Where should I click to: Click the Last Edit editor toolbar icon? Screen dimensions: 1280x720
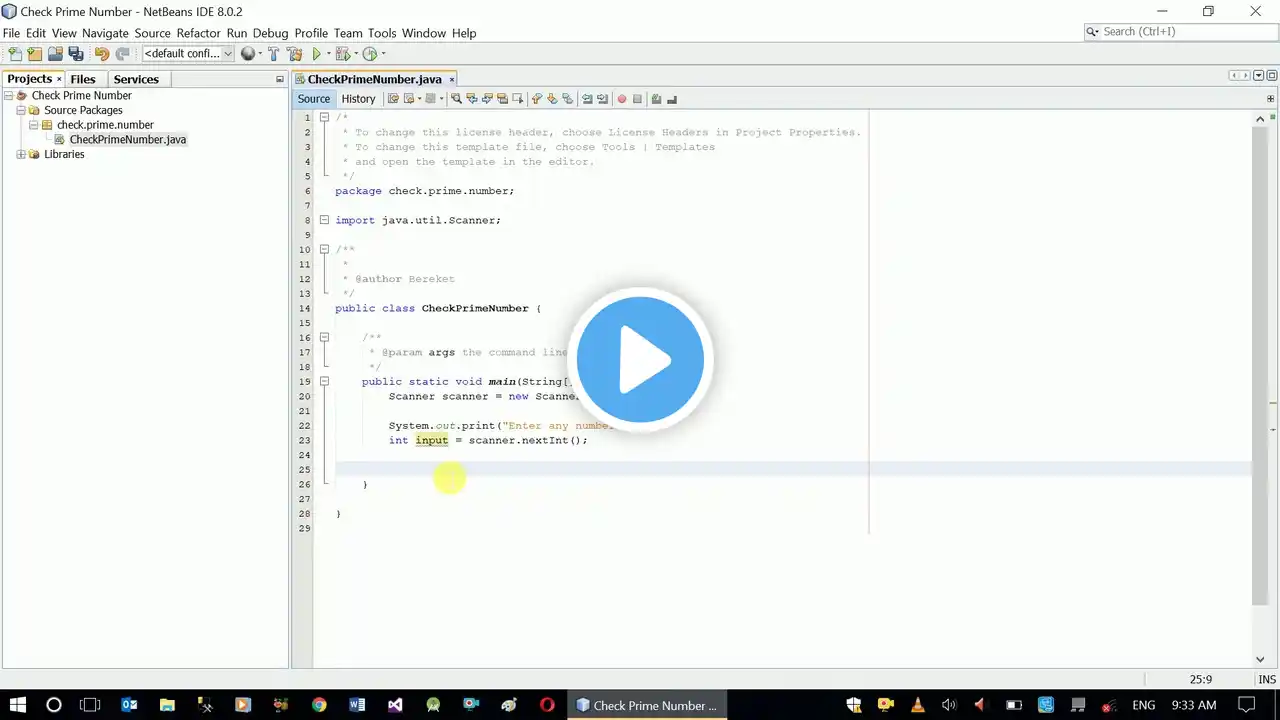click(393, 99)
